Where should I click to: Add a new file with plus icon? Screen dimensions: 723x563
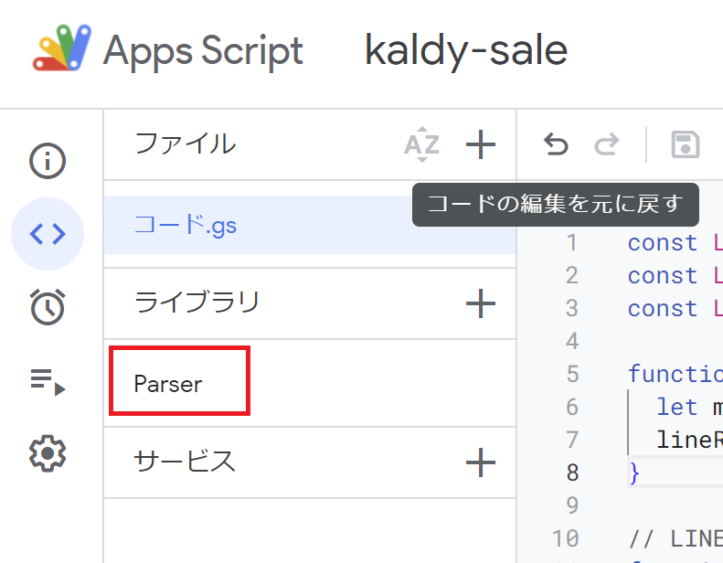tap(480, 145)
